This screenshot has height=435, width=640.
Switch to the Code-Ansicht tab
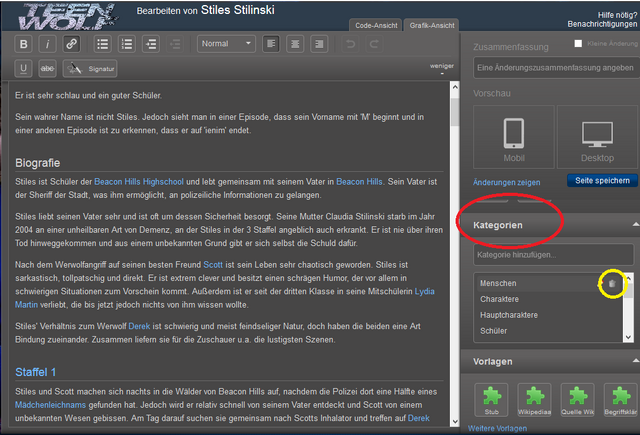pos(376,25)
